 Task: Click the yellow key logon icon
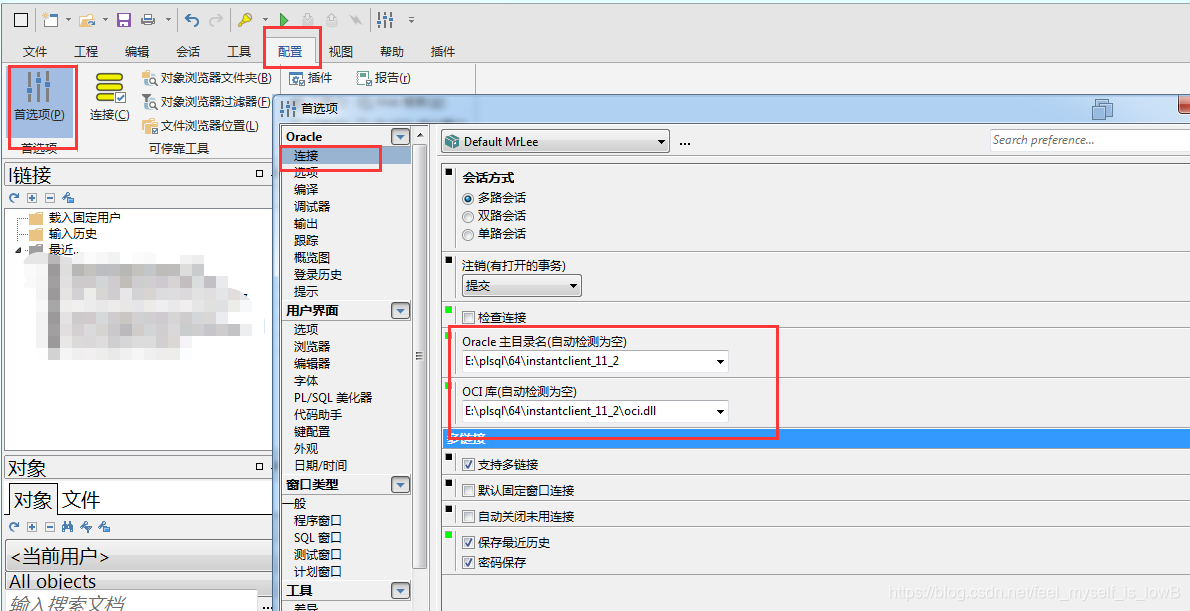245,20
